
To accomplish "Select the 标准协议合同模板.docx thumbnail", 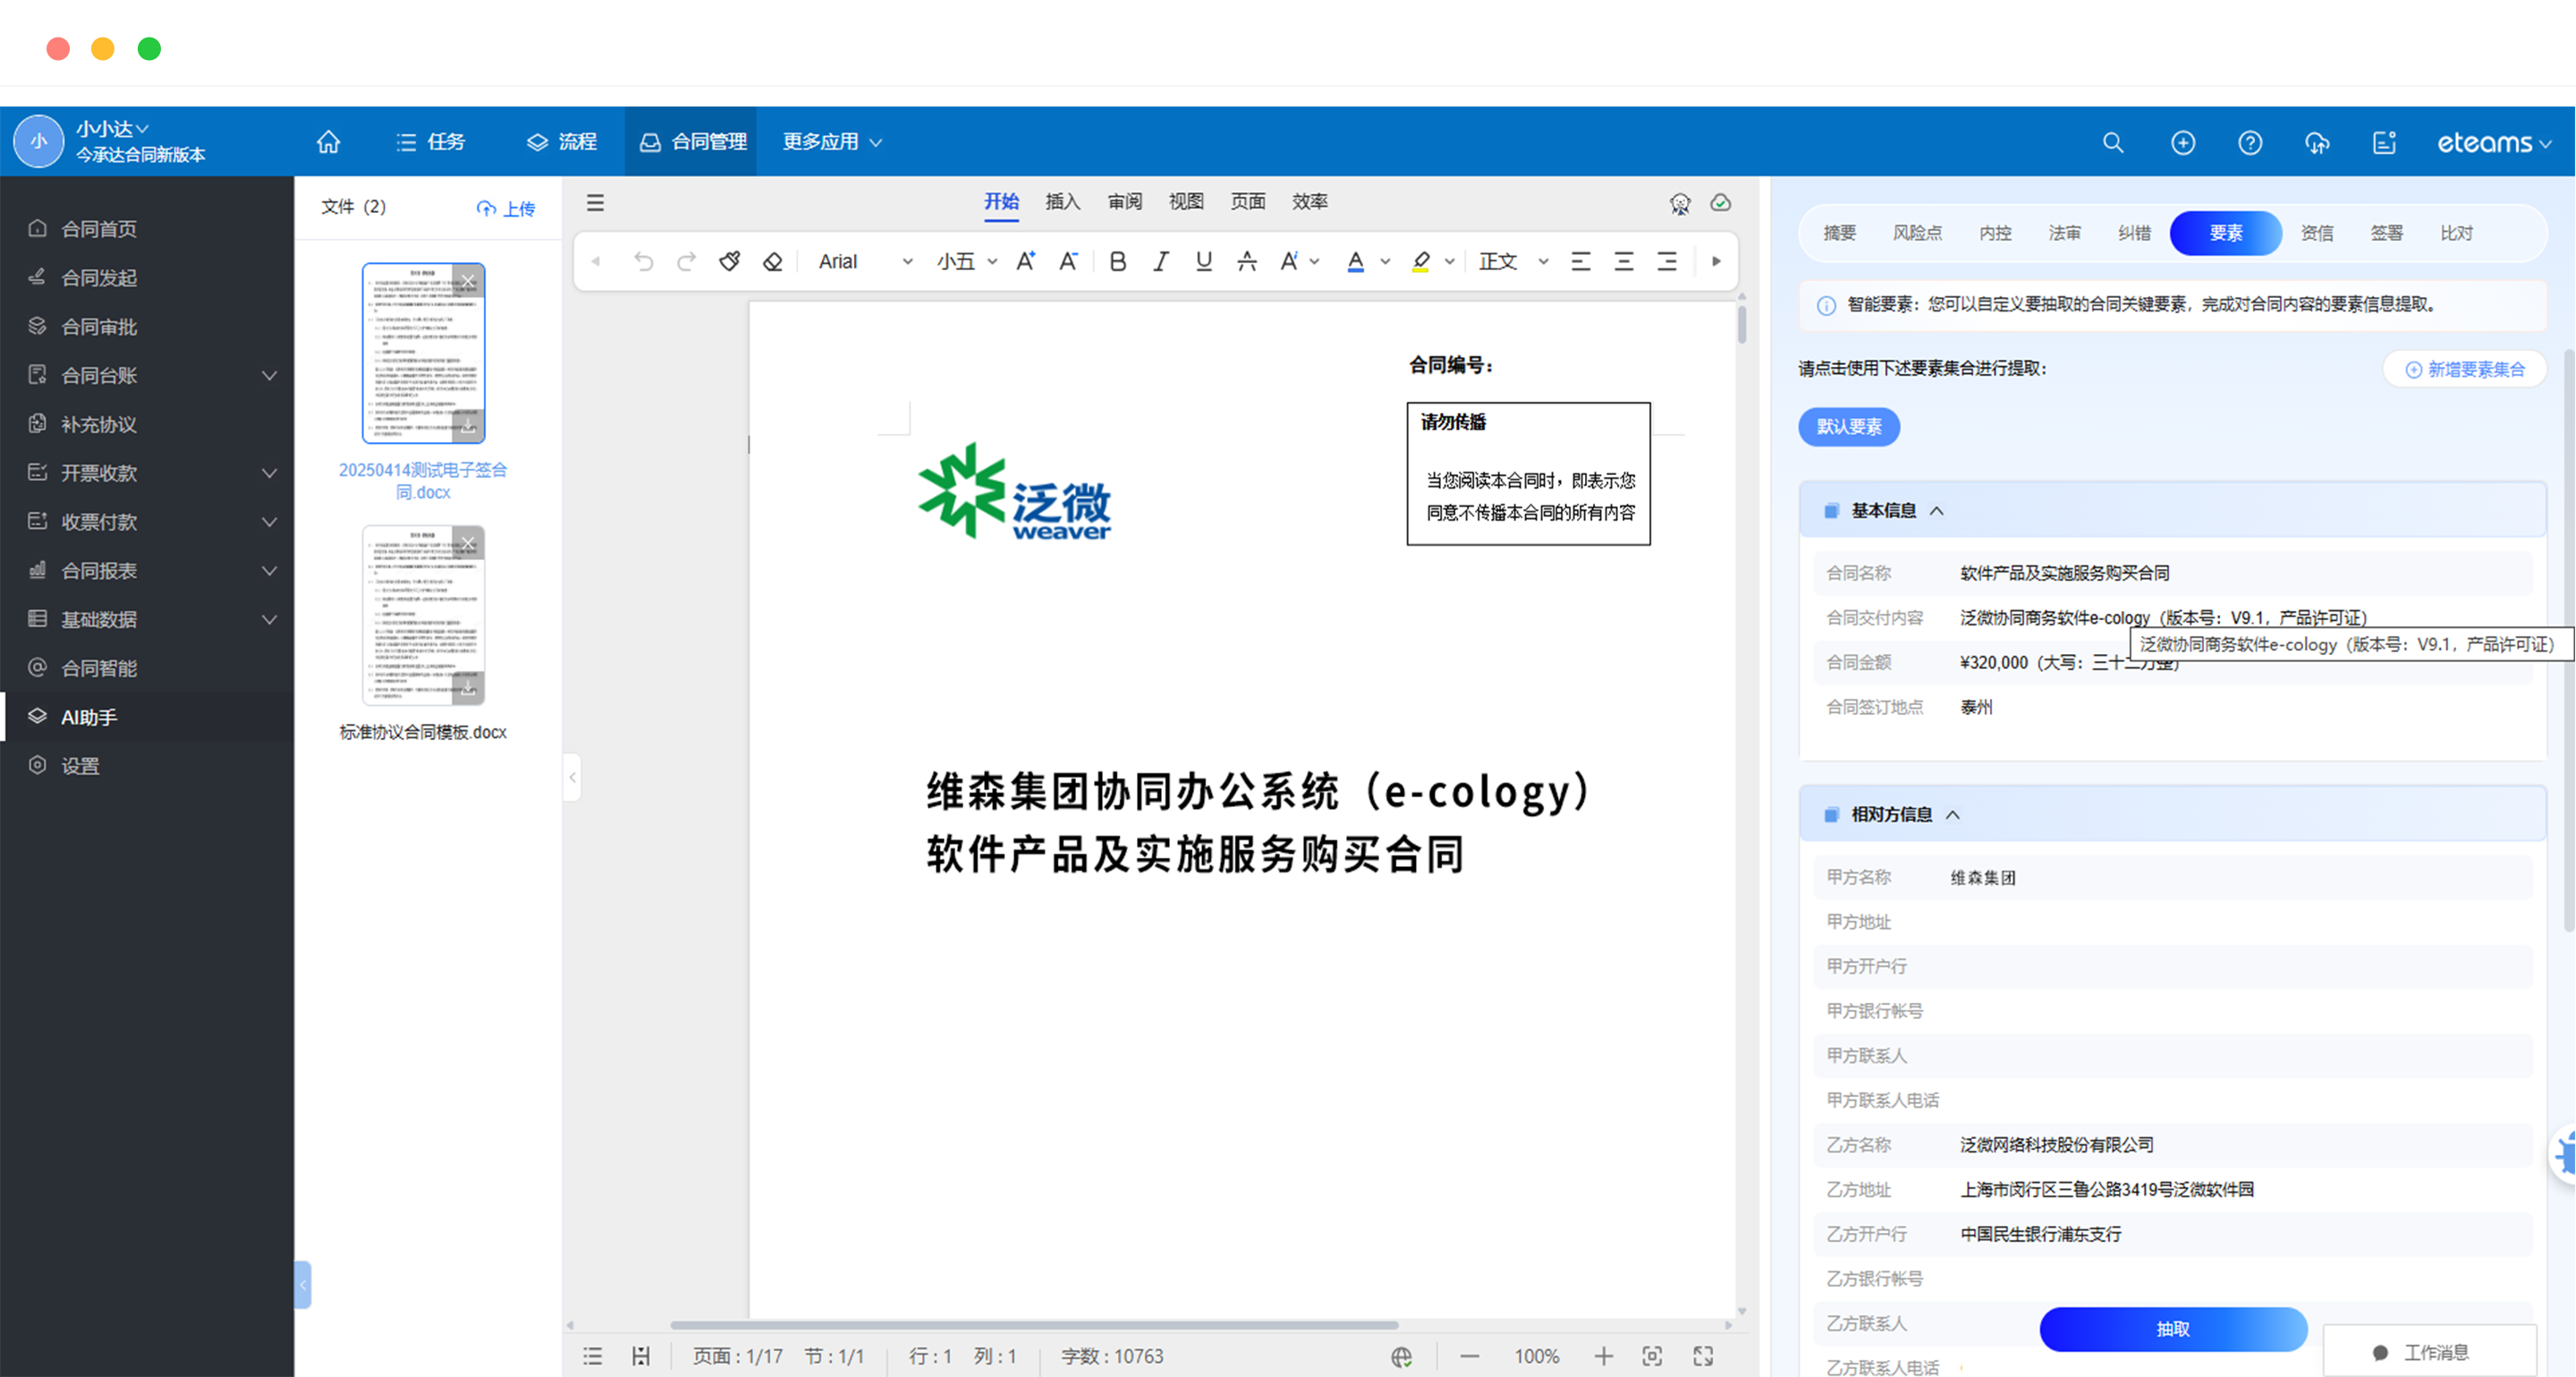I will coord(423,615).
